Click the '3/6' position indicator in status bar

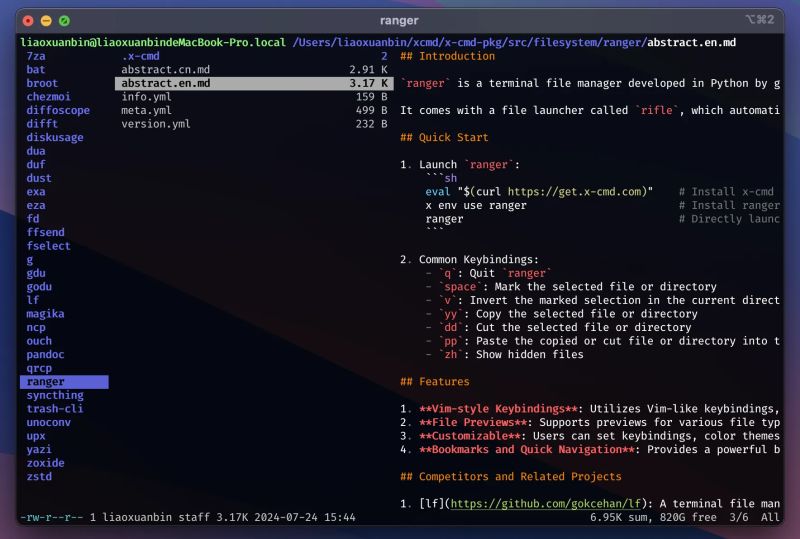coord(739,517)
